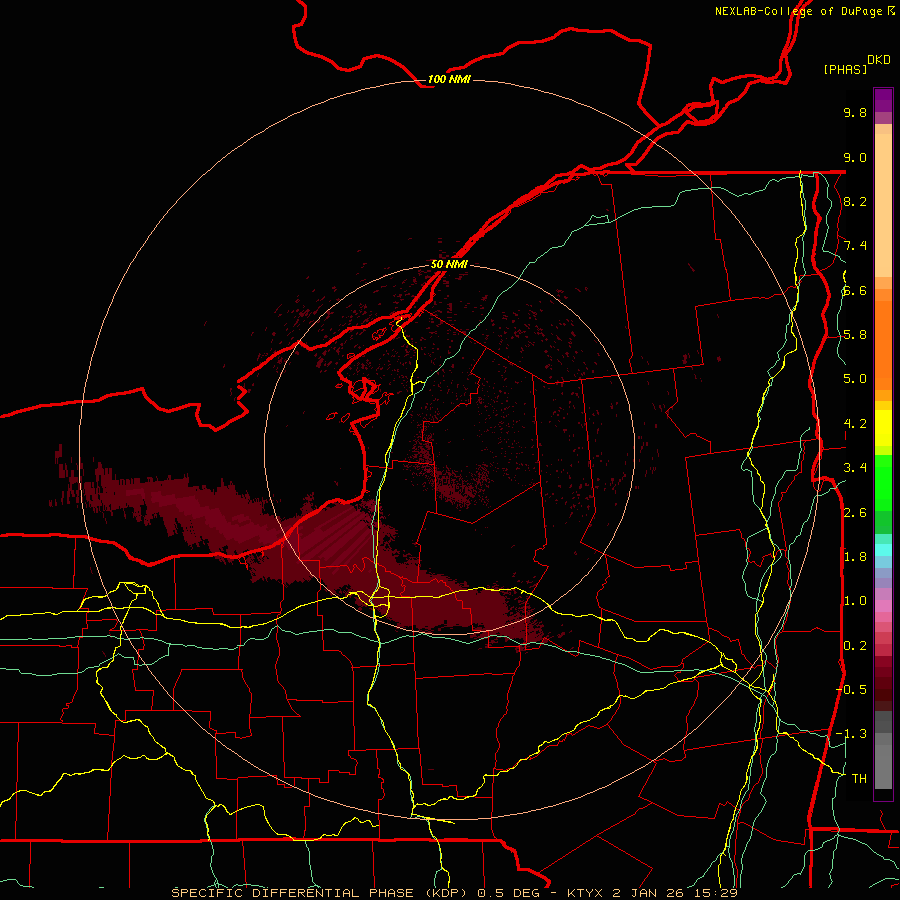The width and height of the screenshot is (900, 900).
Task: Click the TH threshold label on scale
Action: (x=859, y=779)
